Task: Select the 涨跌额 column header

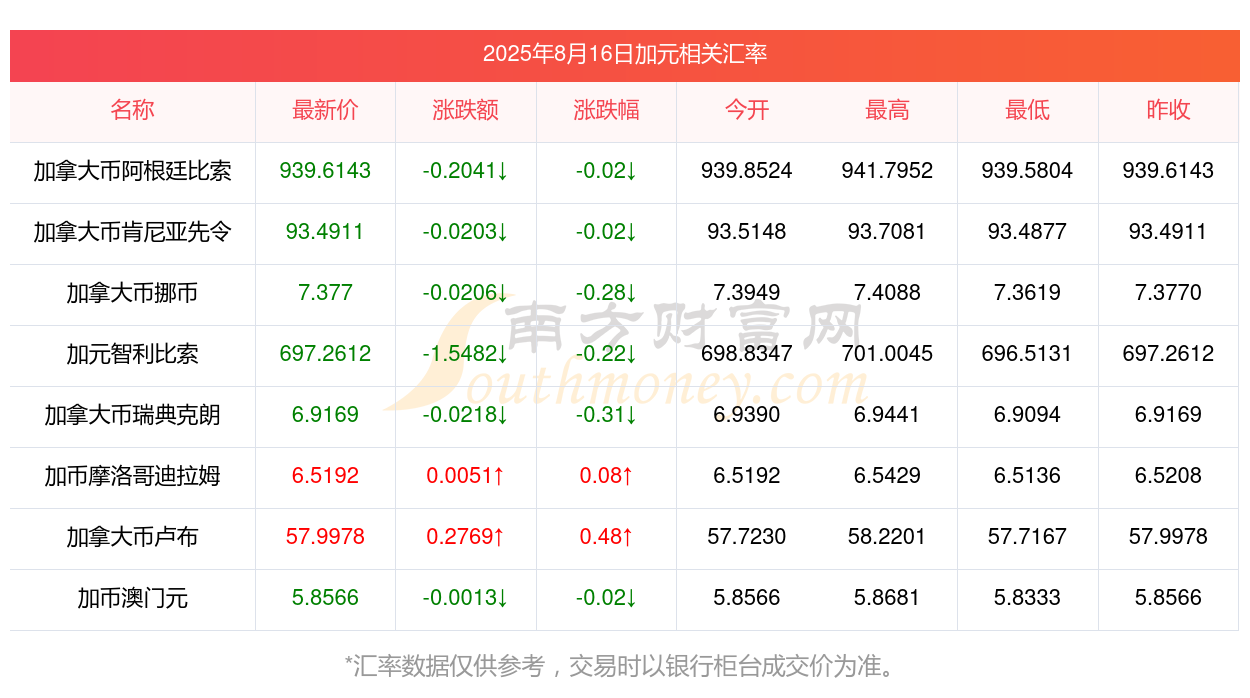Action: coord(466,110)
